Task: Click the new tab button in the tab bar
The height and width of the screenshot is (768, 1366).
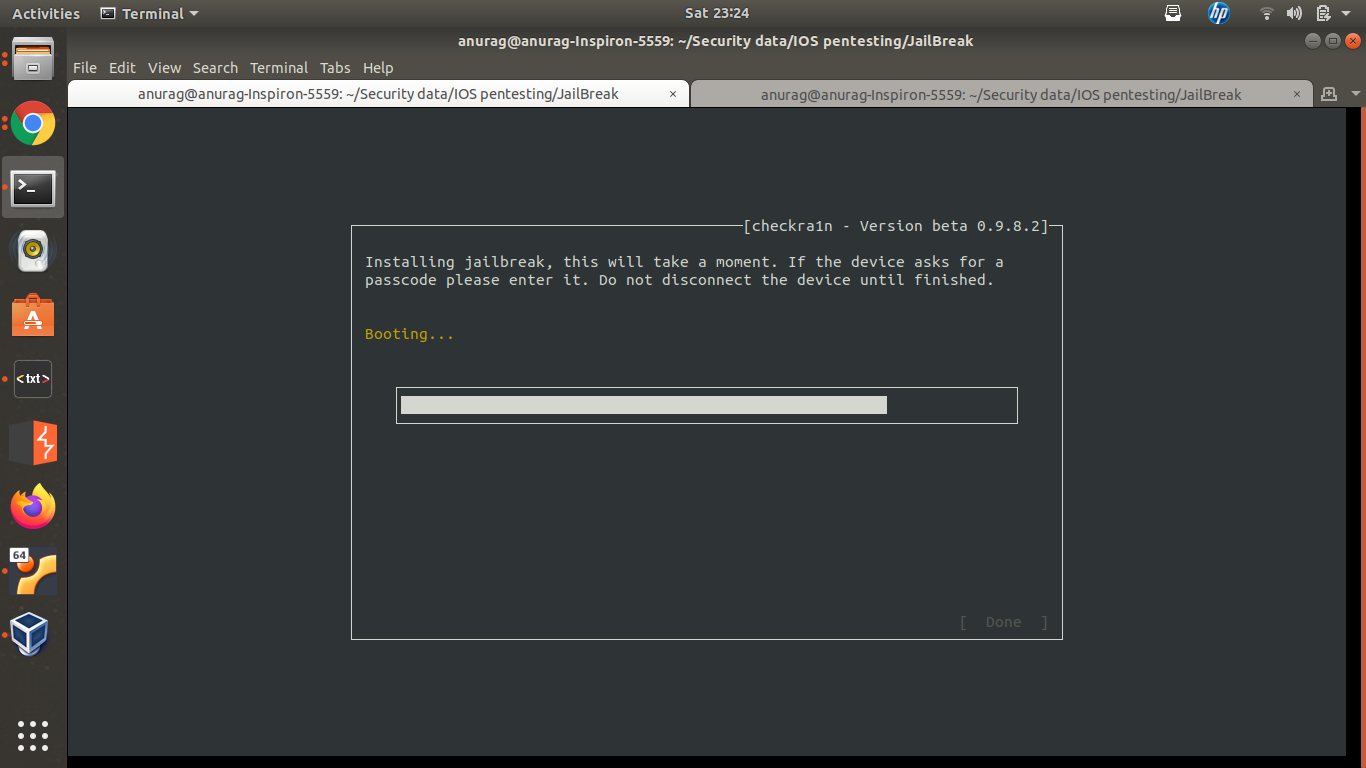Action: pos(1329,94)
